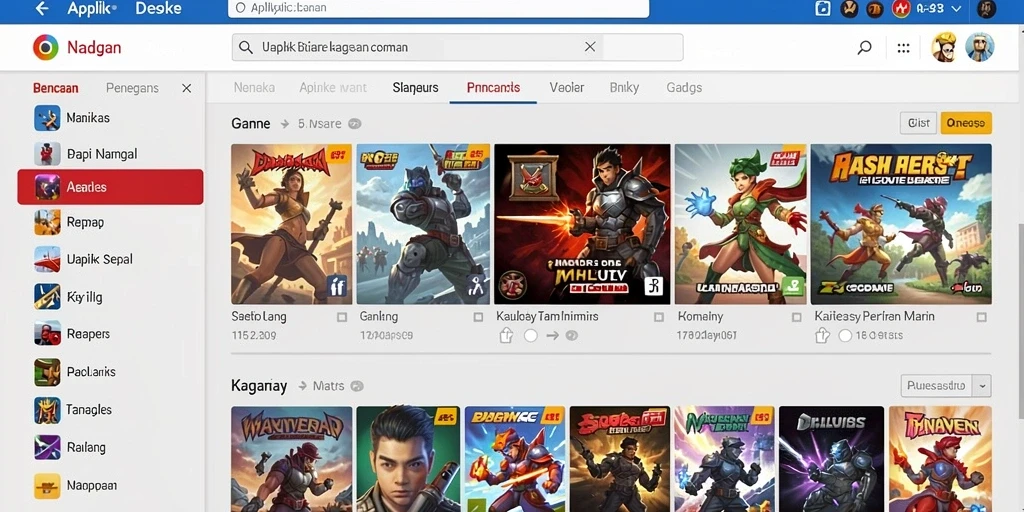The width and height of the screenshot is (1024, 512).
Task: Select the Penegans sidebar tab
Action: click(x=132, y=88)
